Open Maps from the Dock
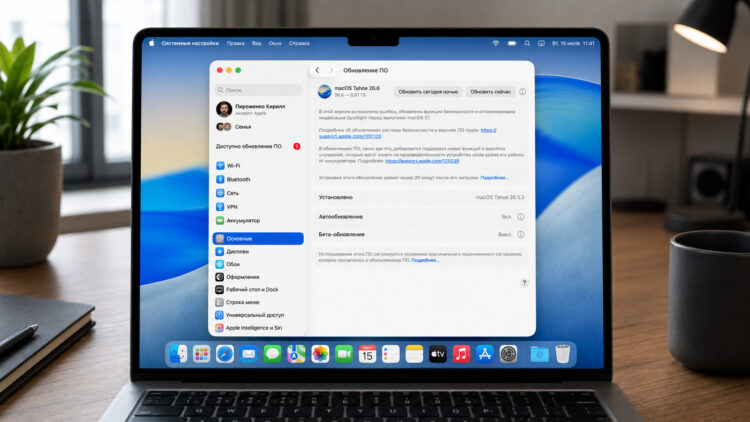The height and width of the screenshot is (422, 750). [x=296, y=355]
